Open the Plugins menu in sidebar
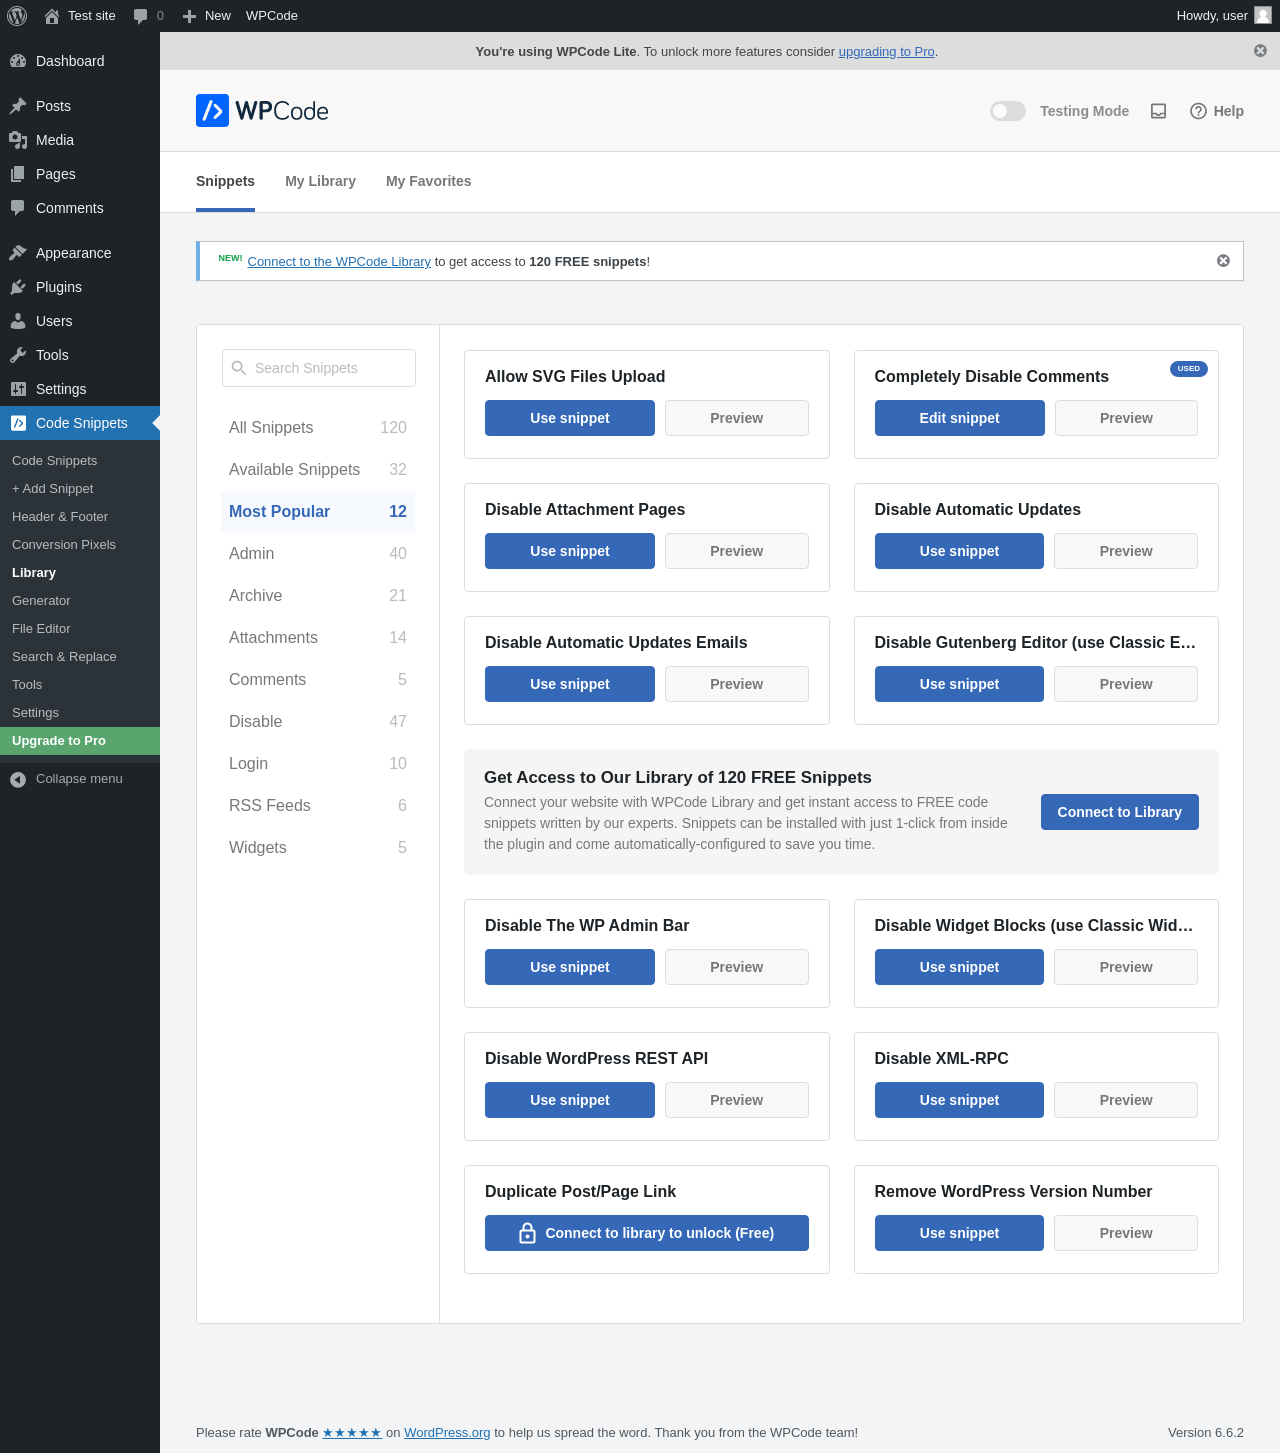The width and height of the screenshot is (1280, 1453). click(x=58, y=287)
